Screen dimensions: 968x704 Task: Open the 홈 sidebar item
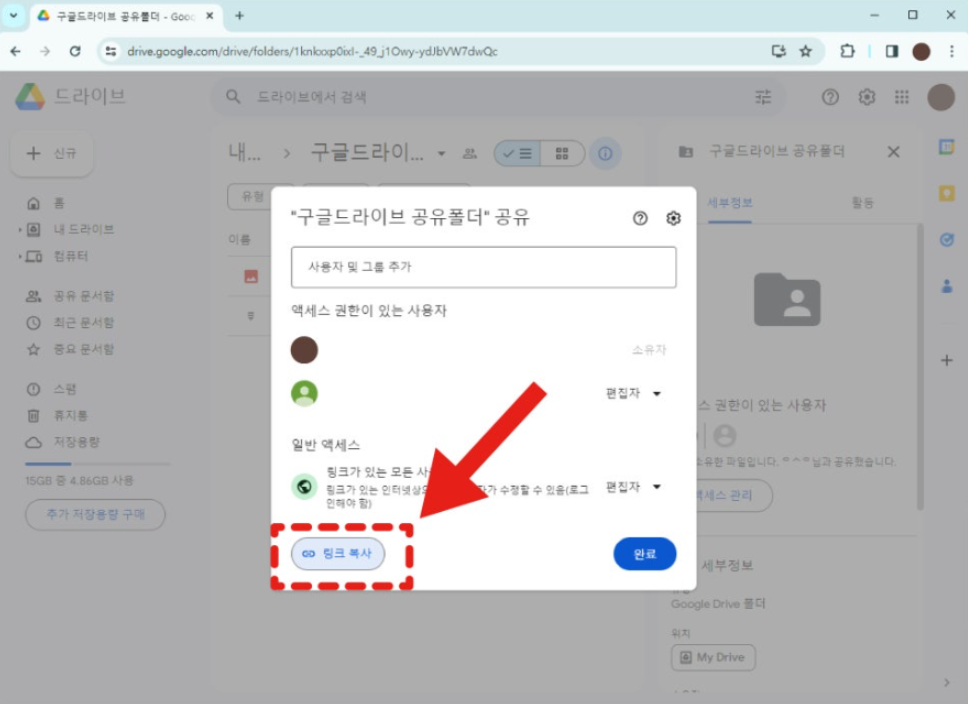click(x=59, y=203)
